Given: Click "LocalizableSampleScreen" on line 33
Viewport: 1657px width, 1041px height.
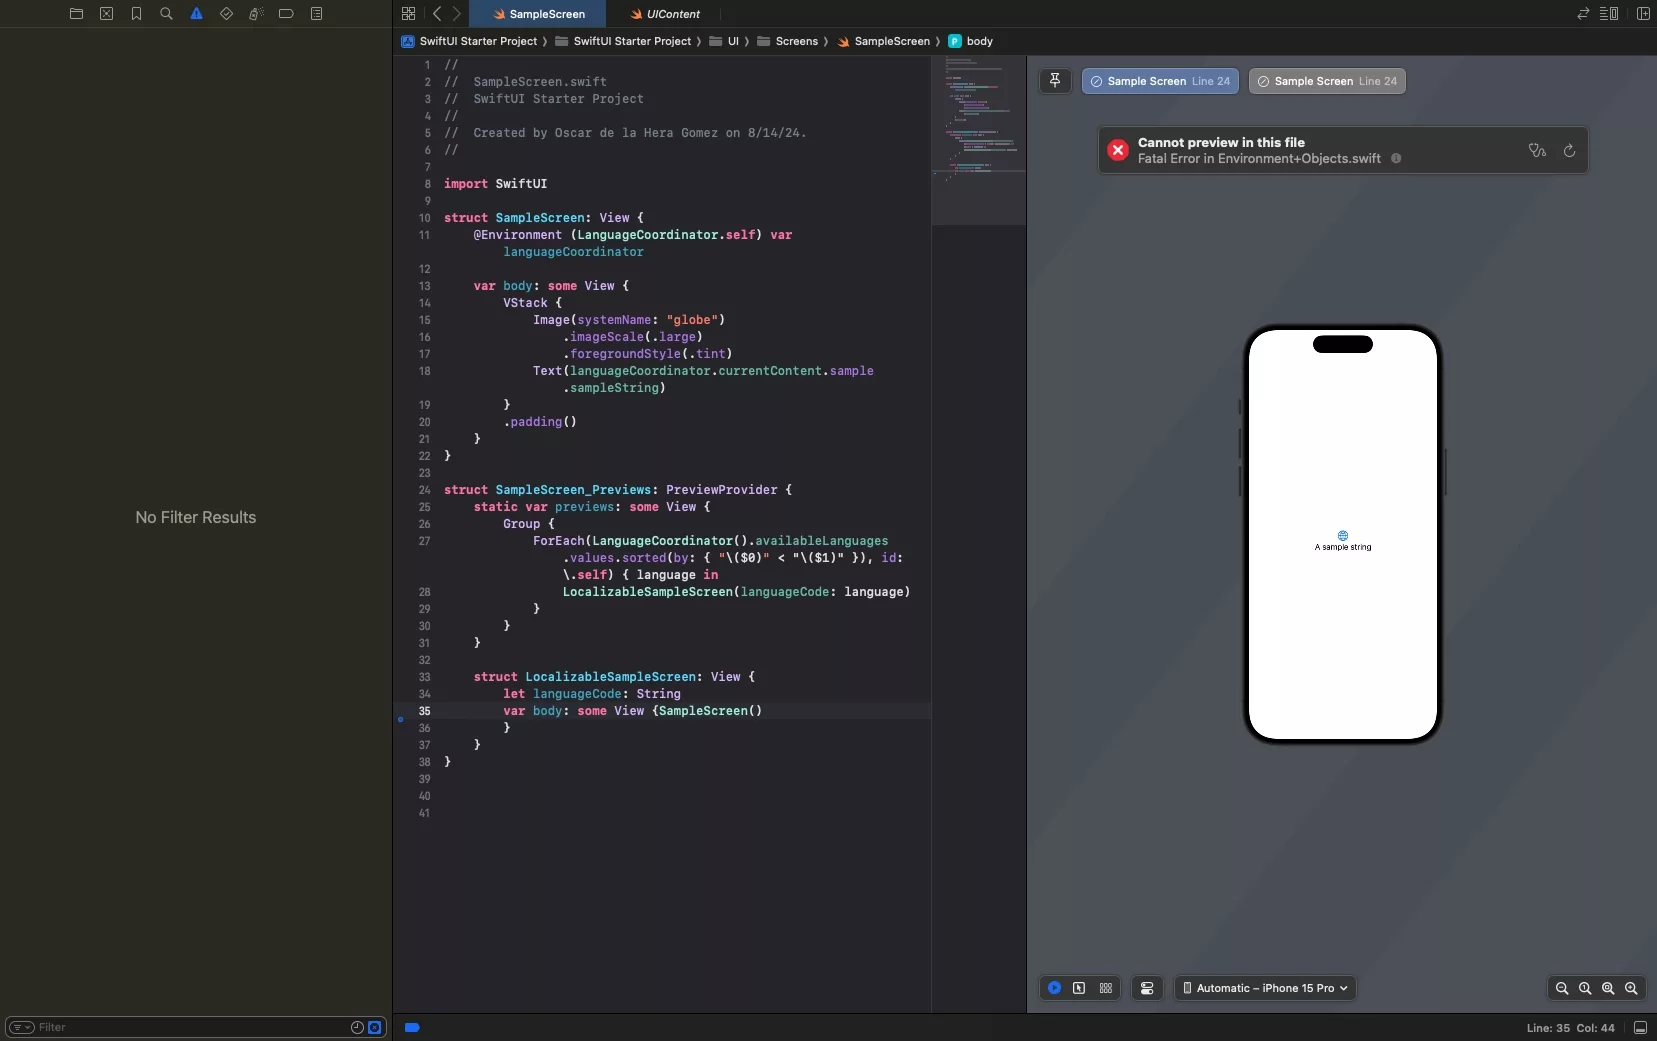Looking at the screenshot, I should click(x=610, y=677).
